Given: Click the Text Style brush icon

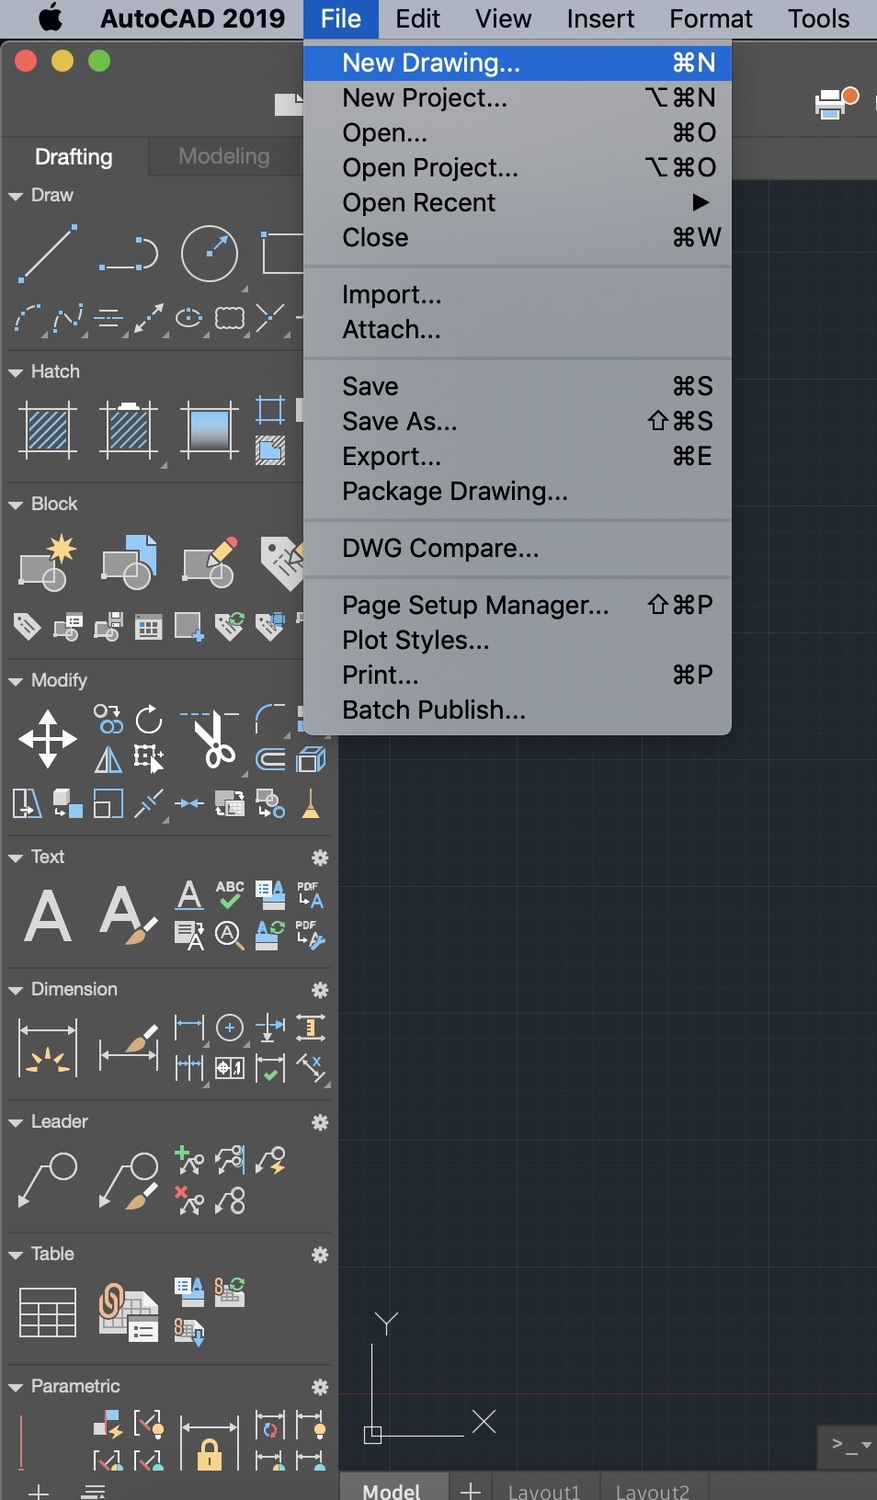Looking at the screenshot, I should click(x=128, y=916).
